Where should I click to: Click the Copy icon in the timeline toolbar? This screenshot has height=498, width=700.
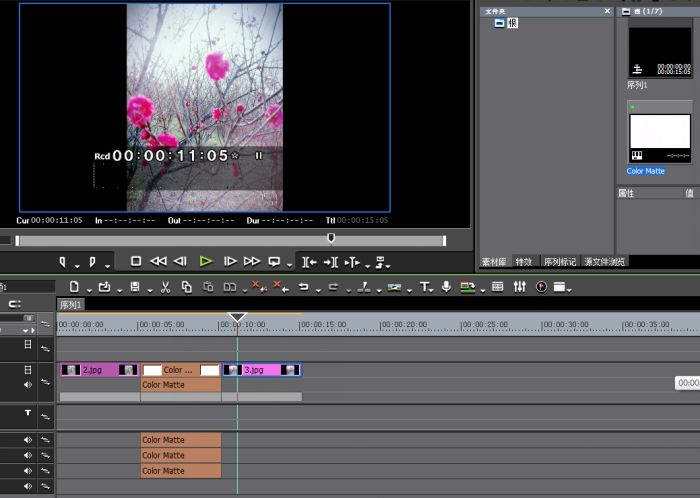click(x=186, y=287)
